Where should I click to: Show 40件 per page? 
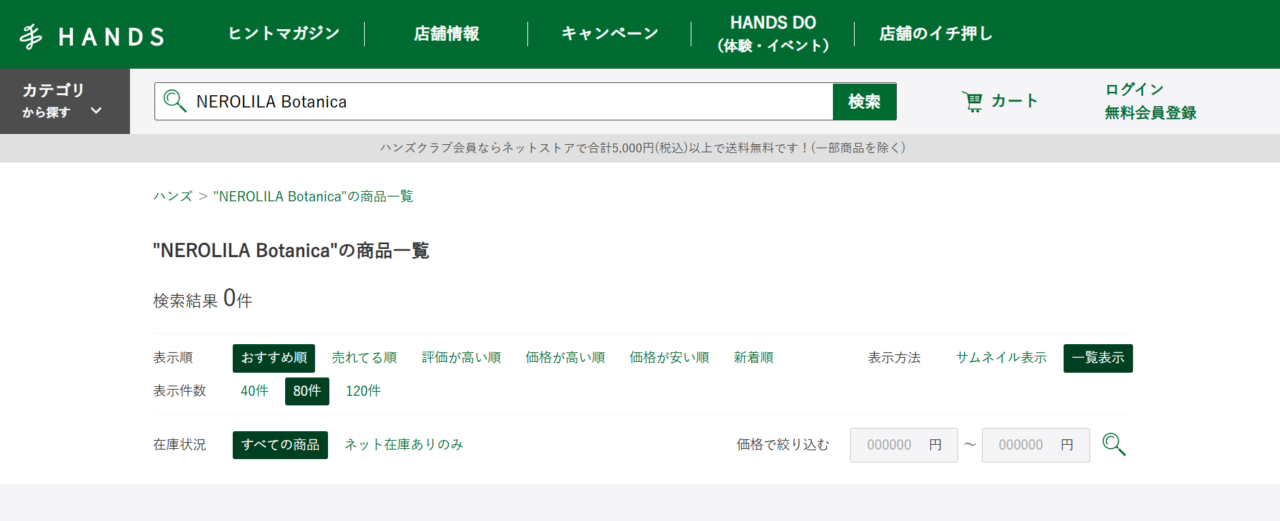pyautogui.click(x=255, y=391)
